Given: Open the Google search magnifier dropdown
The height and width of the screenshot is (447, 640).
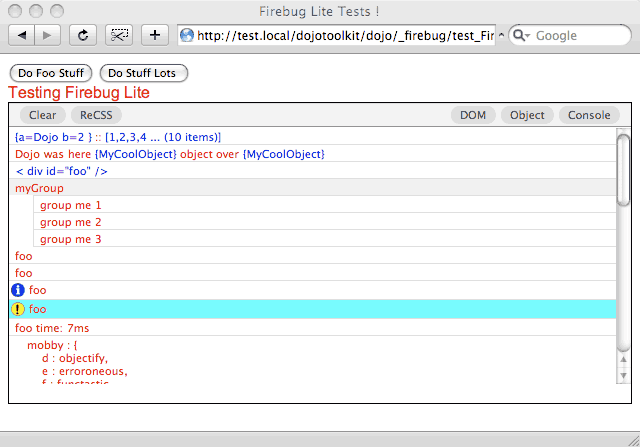Looking at the screenshot, I should (521, 36).
